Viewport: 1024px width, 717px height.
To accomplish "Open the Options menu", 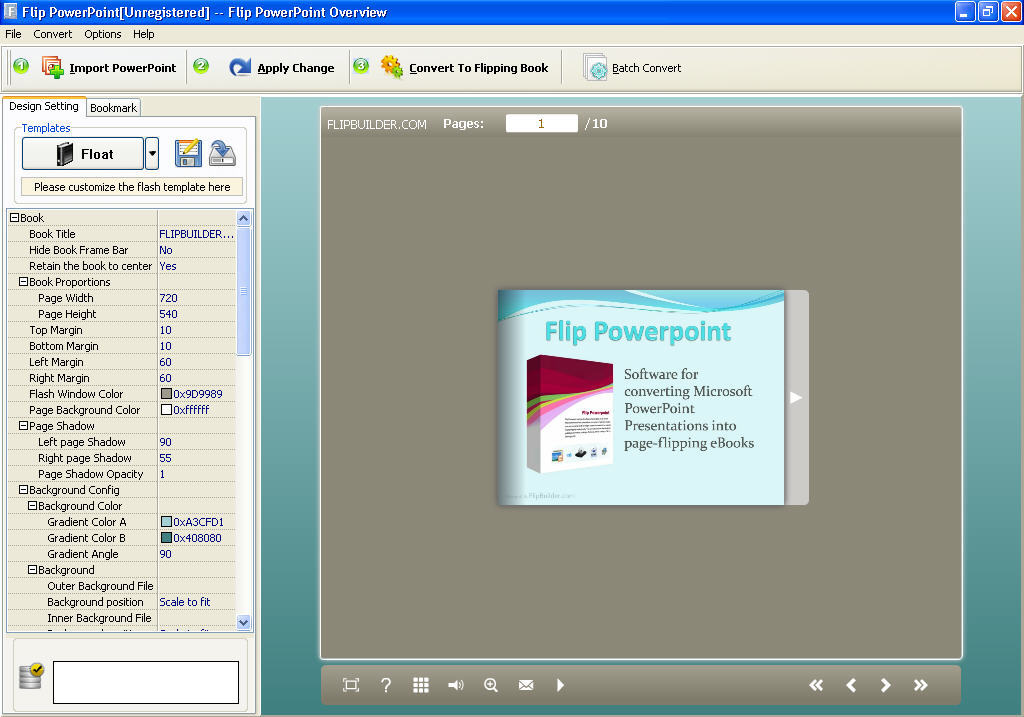I will click(102, 33).
